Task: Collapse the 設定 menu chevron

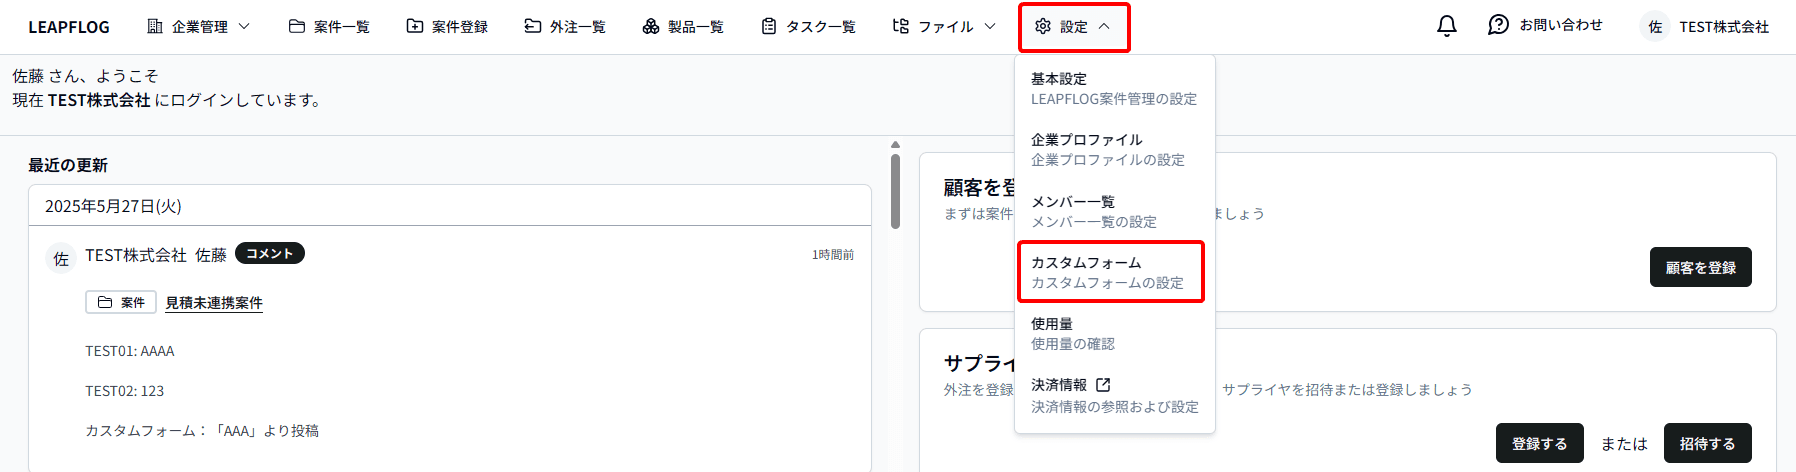Action: [1104, 27]
